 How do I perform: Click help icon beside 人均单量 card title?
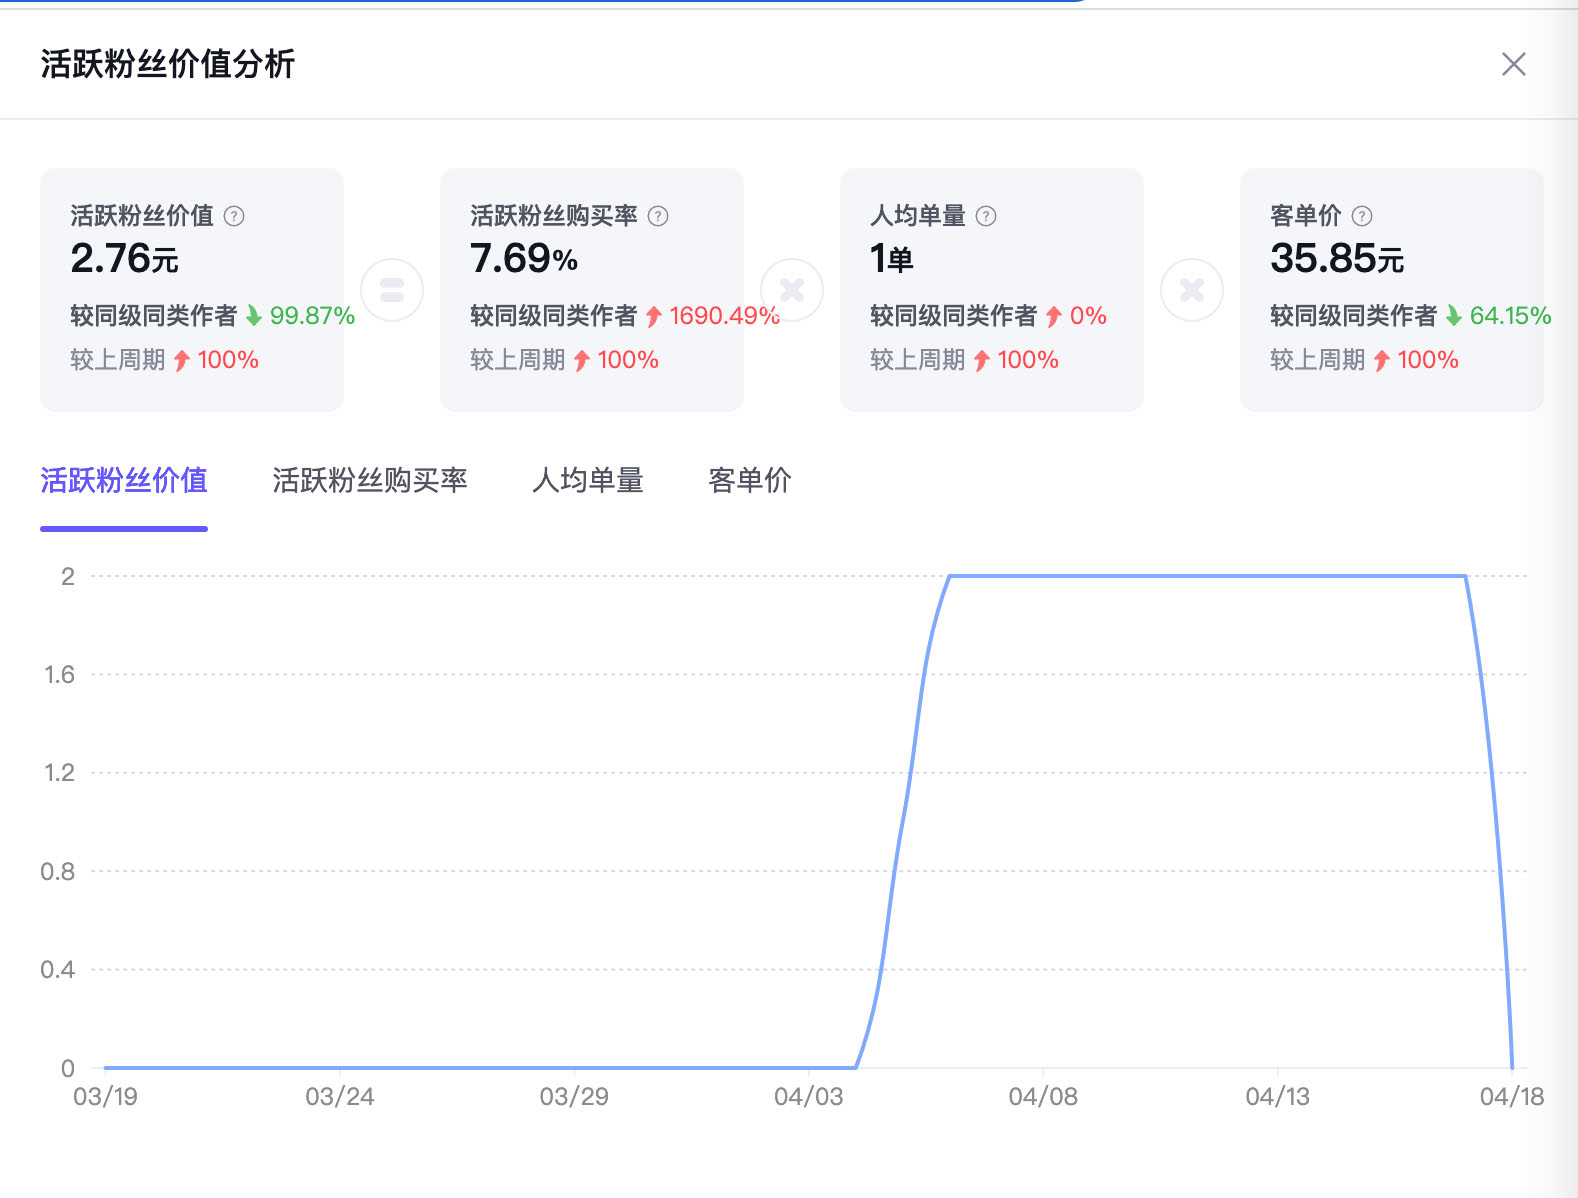click(986, 216)
